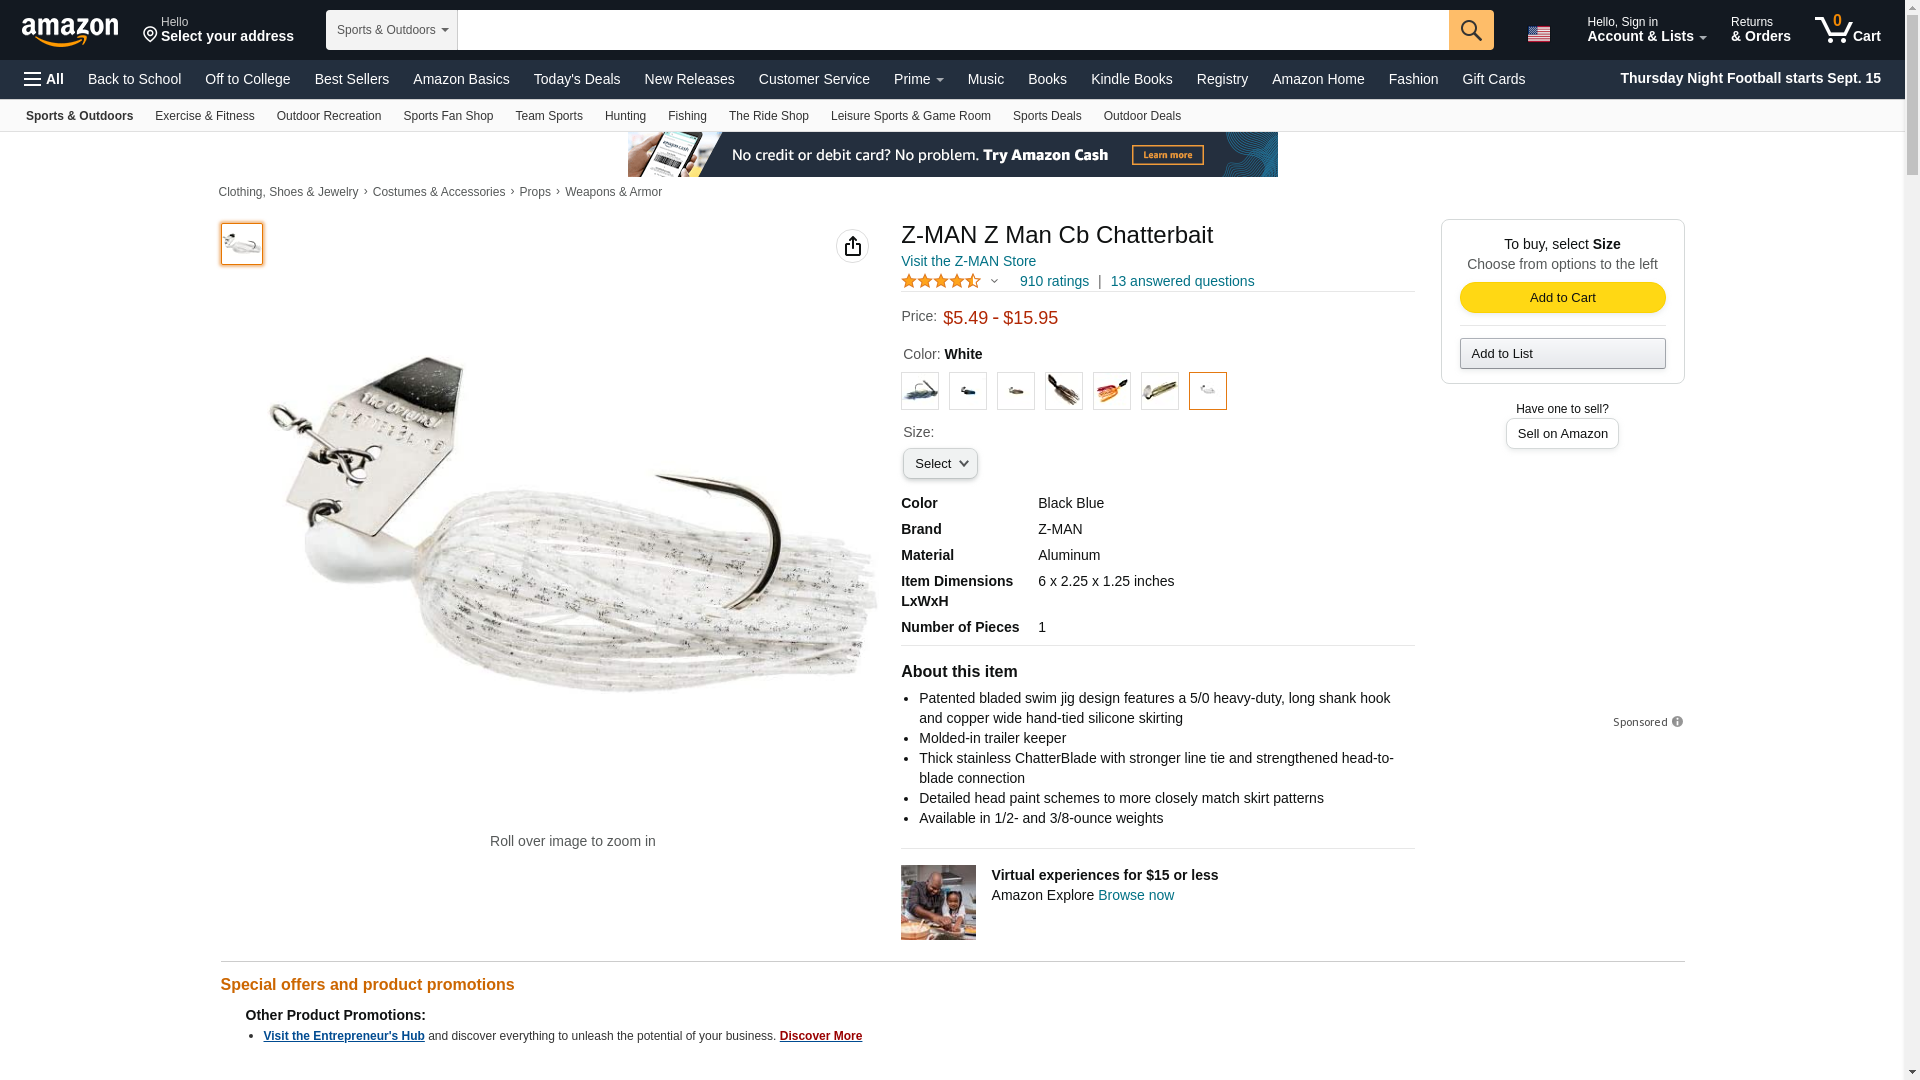Click into the search input field
Image resolution: width=1920 pixels, height=1080 pixels.
pos(952,30)
